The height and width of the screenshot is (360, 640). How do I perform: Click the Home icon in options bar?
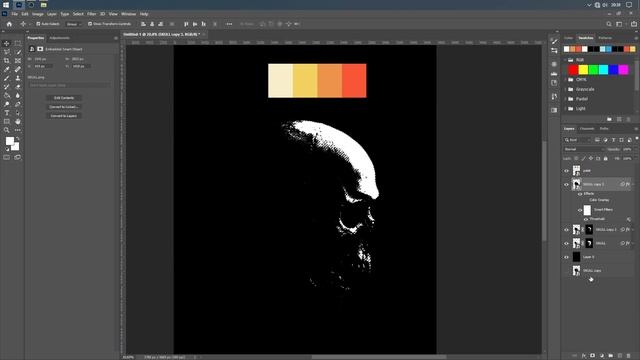click(x=9, y=24)
